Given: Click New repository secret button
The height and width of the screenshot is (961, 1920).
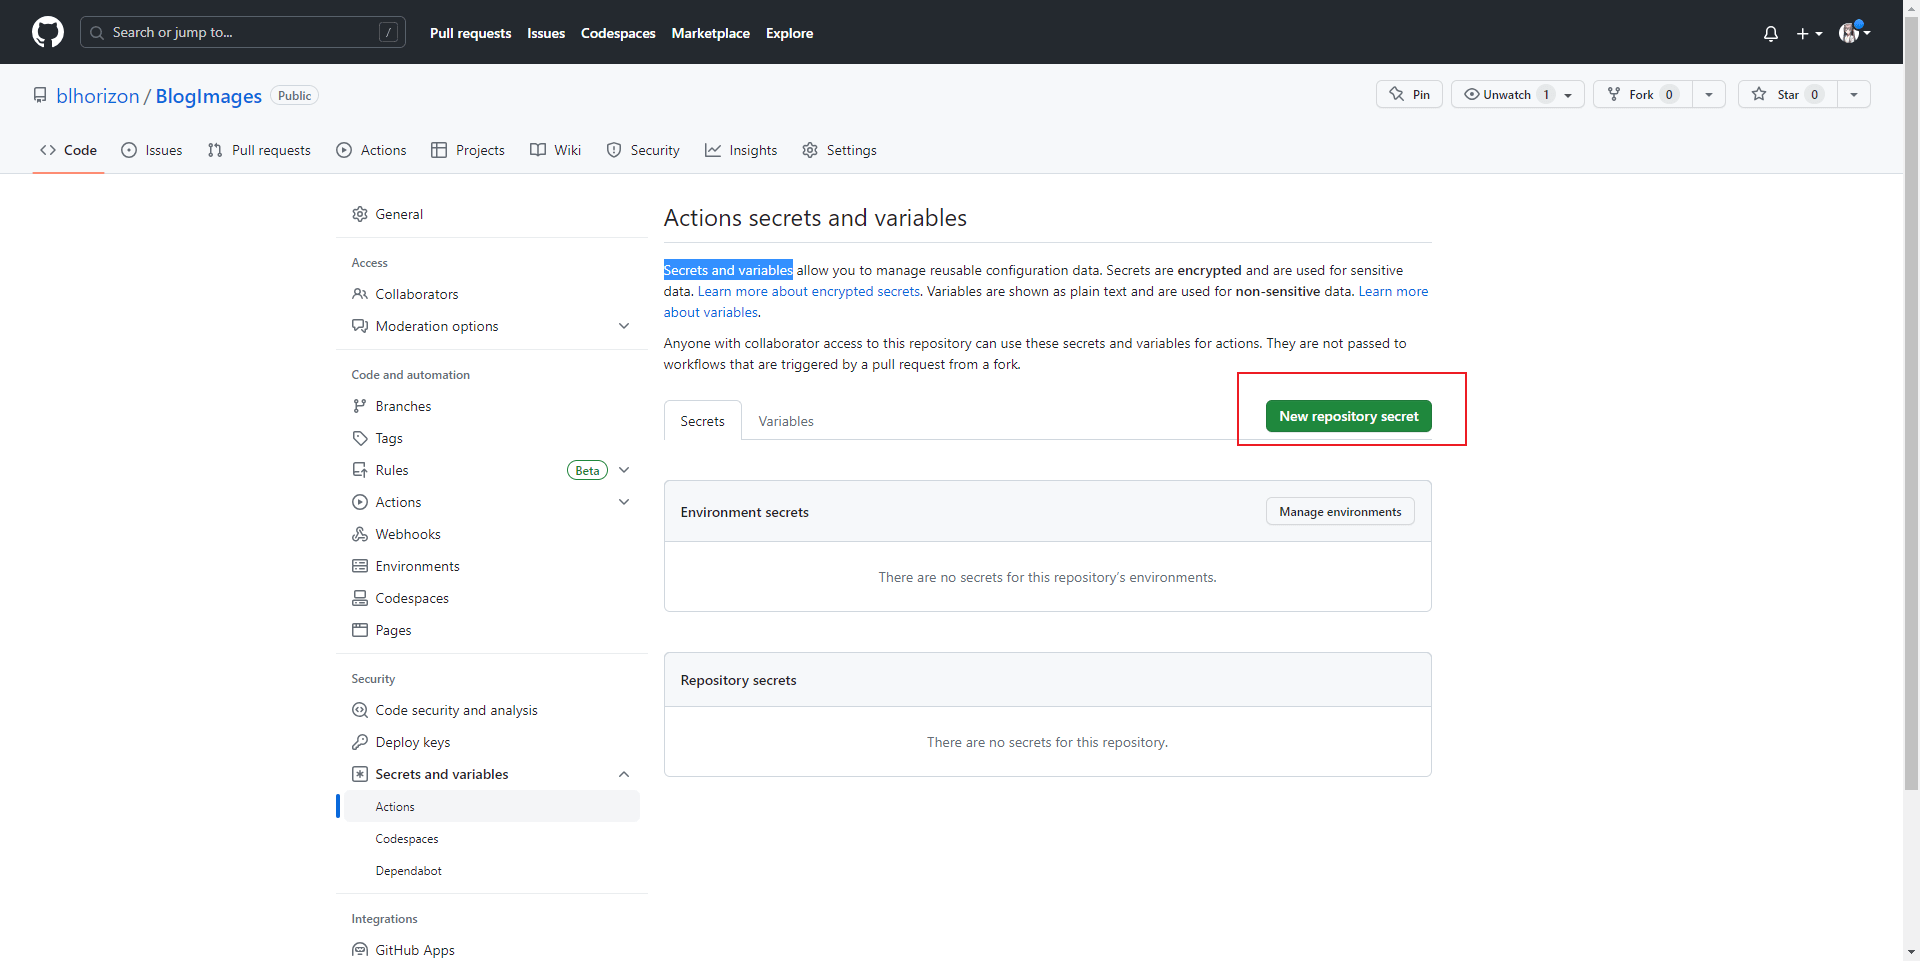Looking at the screenshot, I should click(x=1348, y=416).
